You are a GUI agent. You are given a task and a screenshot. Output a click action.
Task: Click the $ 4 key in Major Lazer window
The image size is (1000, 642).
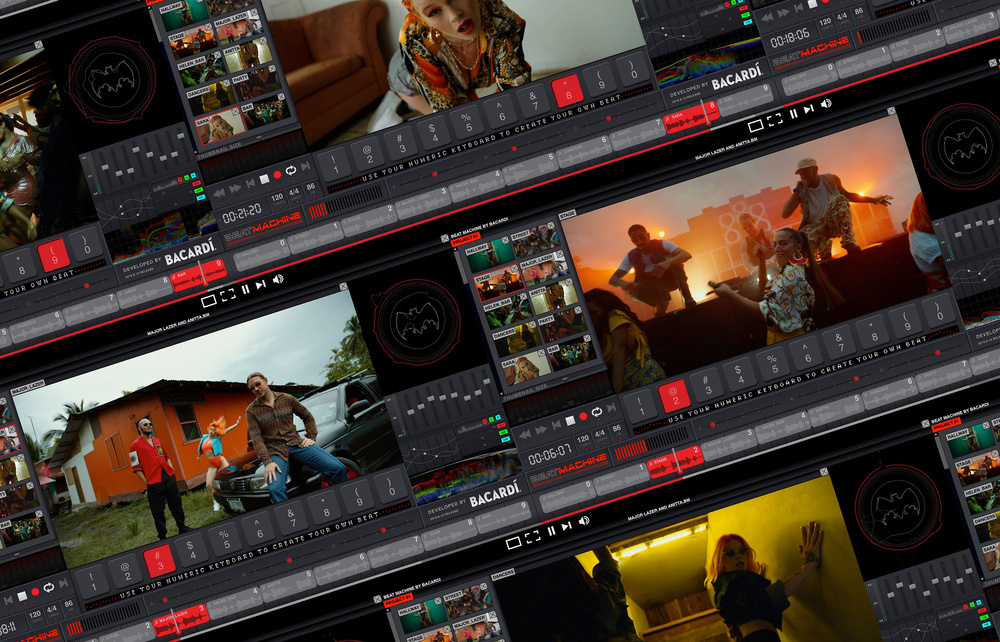[191, 548]
